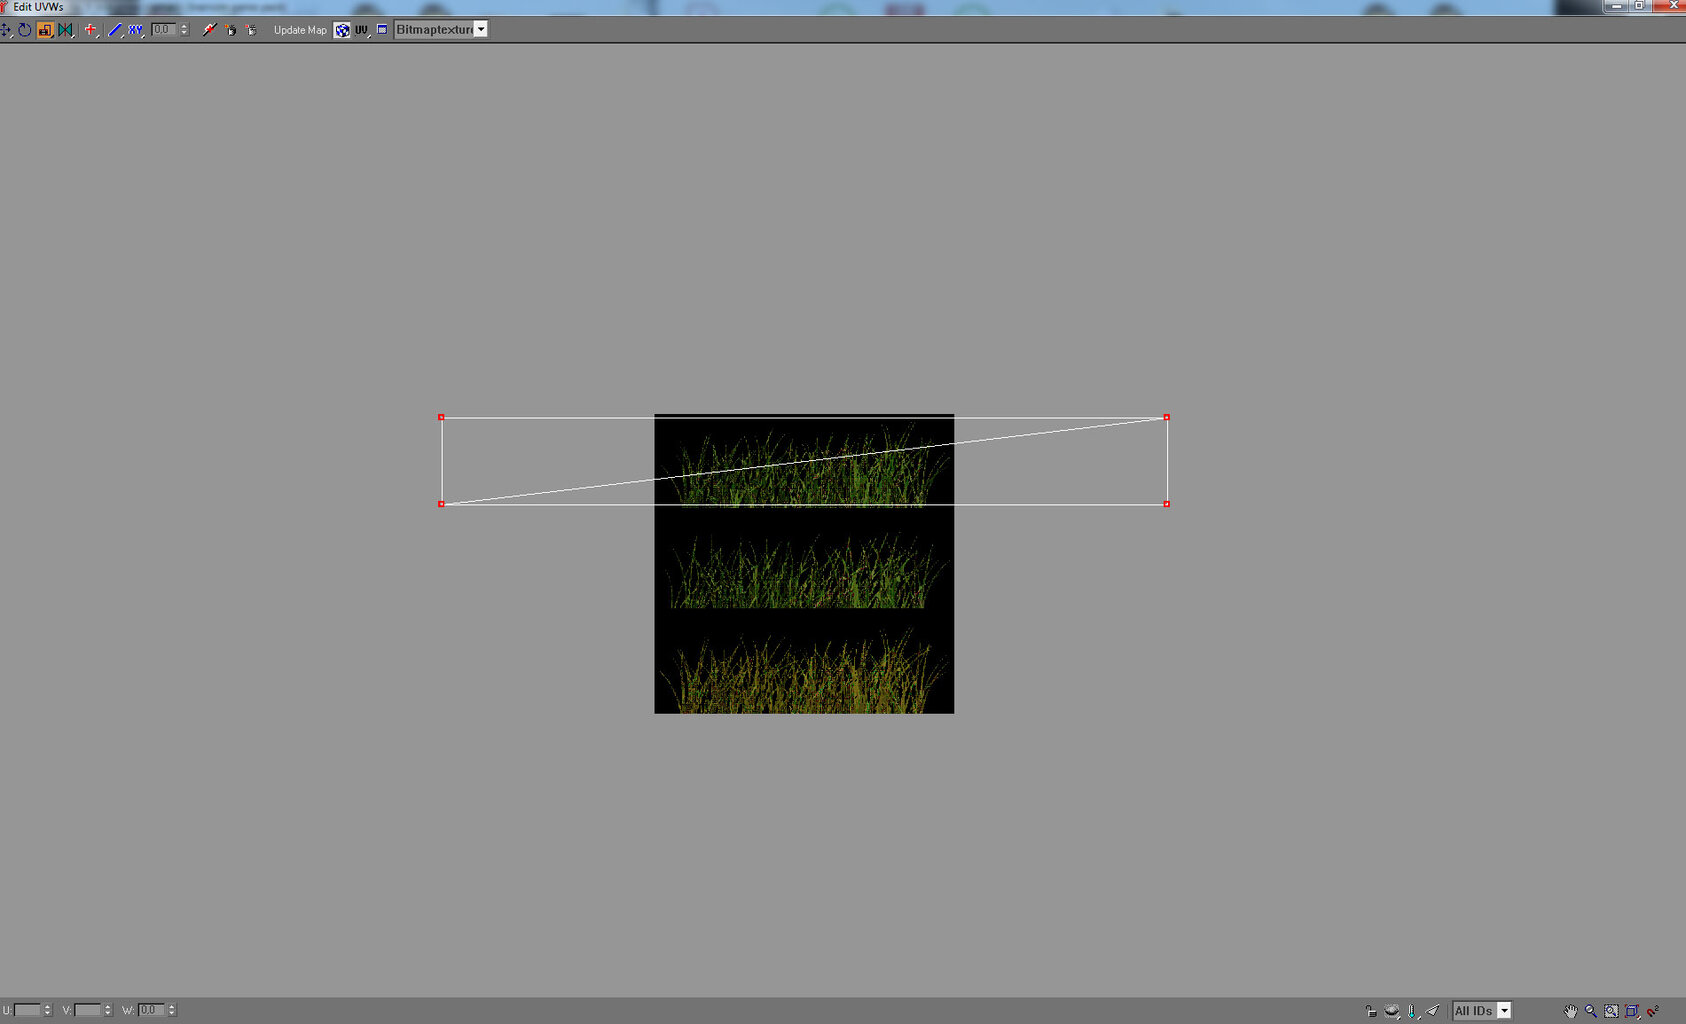This screenshot has width=1686, height=1024.
Task: Minimize the Edit UVWs window
Action: [1617, 5]
